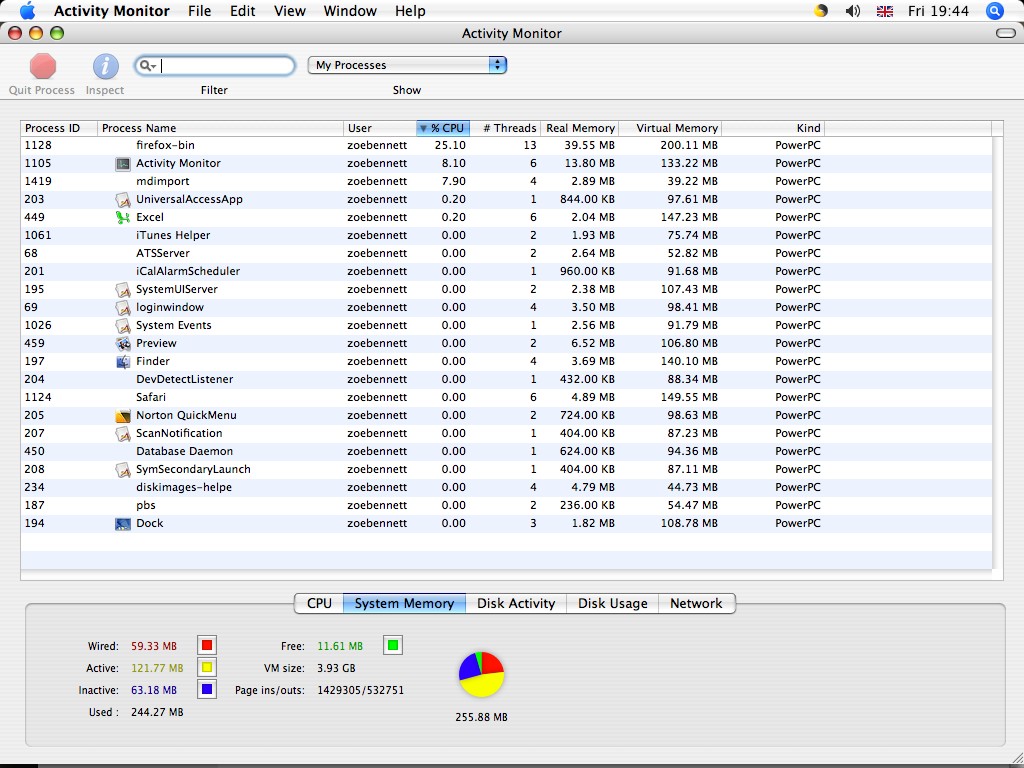The width and height of the screenshot is (1024, 768).
Task: Sort by Virtual Memory column header
Action: (670, 128)
